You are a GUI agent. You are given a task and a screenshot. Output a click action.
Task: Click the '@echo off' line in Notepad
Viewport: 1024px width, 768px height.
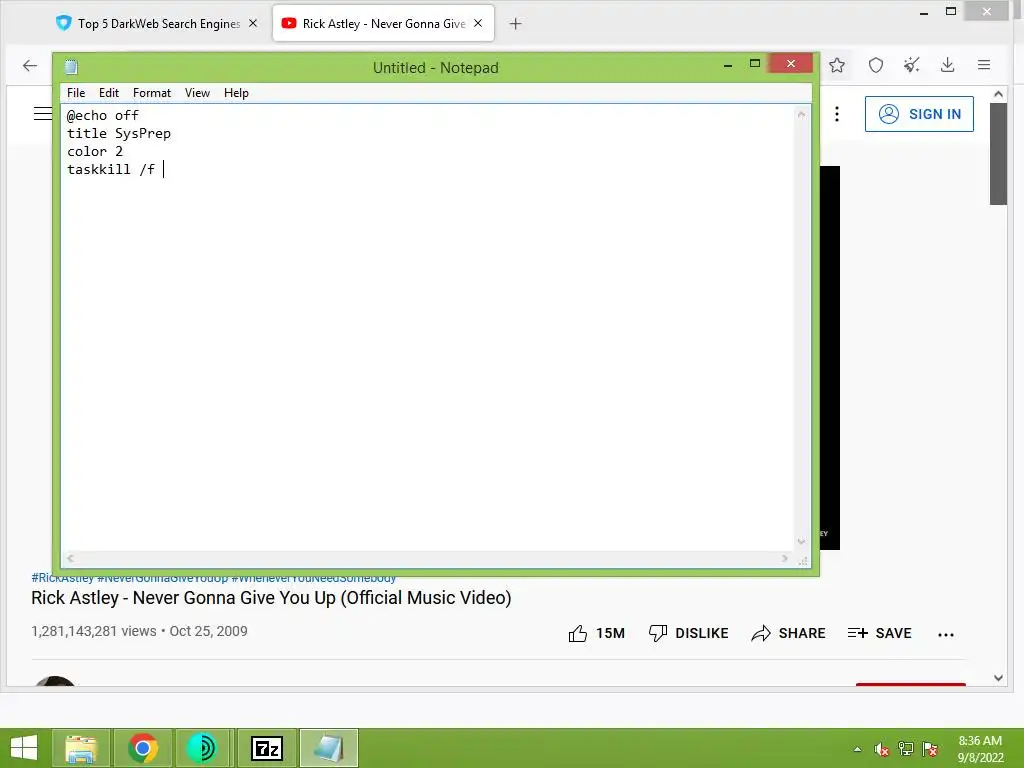(103, 116)
